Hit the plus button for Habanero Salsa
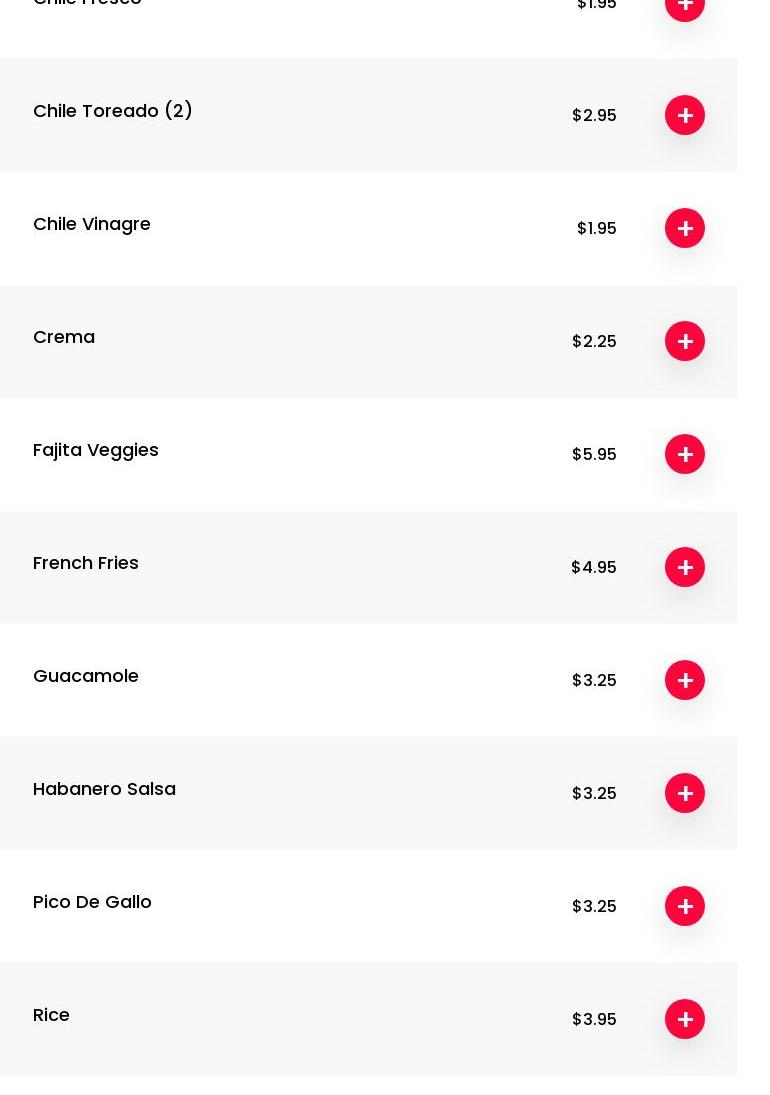770x1095 pixels. [x=685, y=793]
